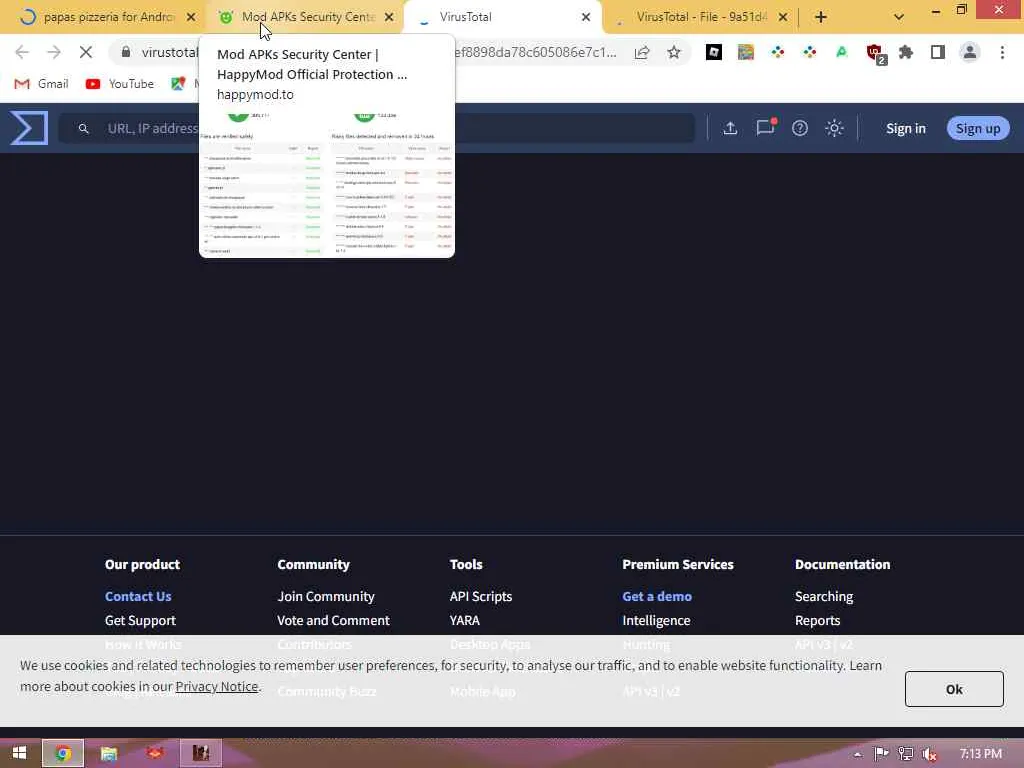This screenshot has height=768, width=1024.
Task: Show hidden system tray icons
Action: tap(857, 754)
